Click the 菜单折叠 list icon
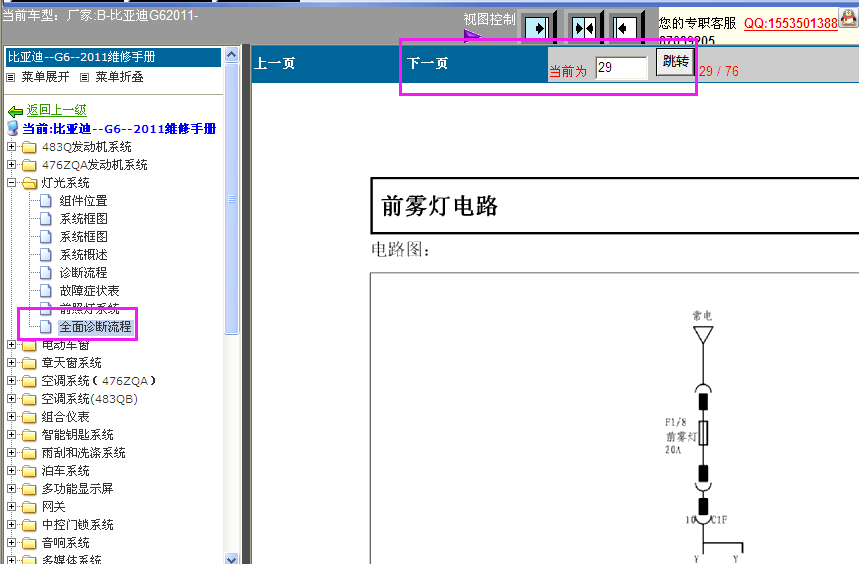The height and width of the screenshot is (564, 859). [x=84, y=78]
